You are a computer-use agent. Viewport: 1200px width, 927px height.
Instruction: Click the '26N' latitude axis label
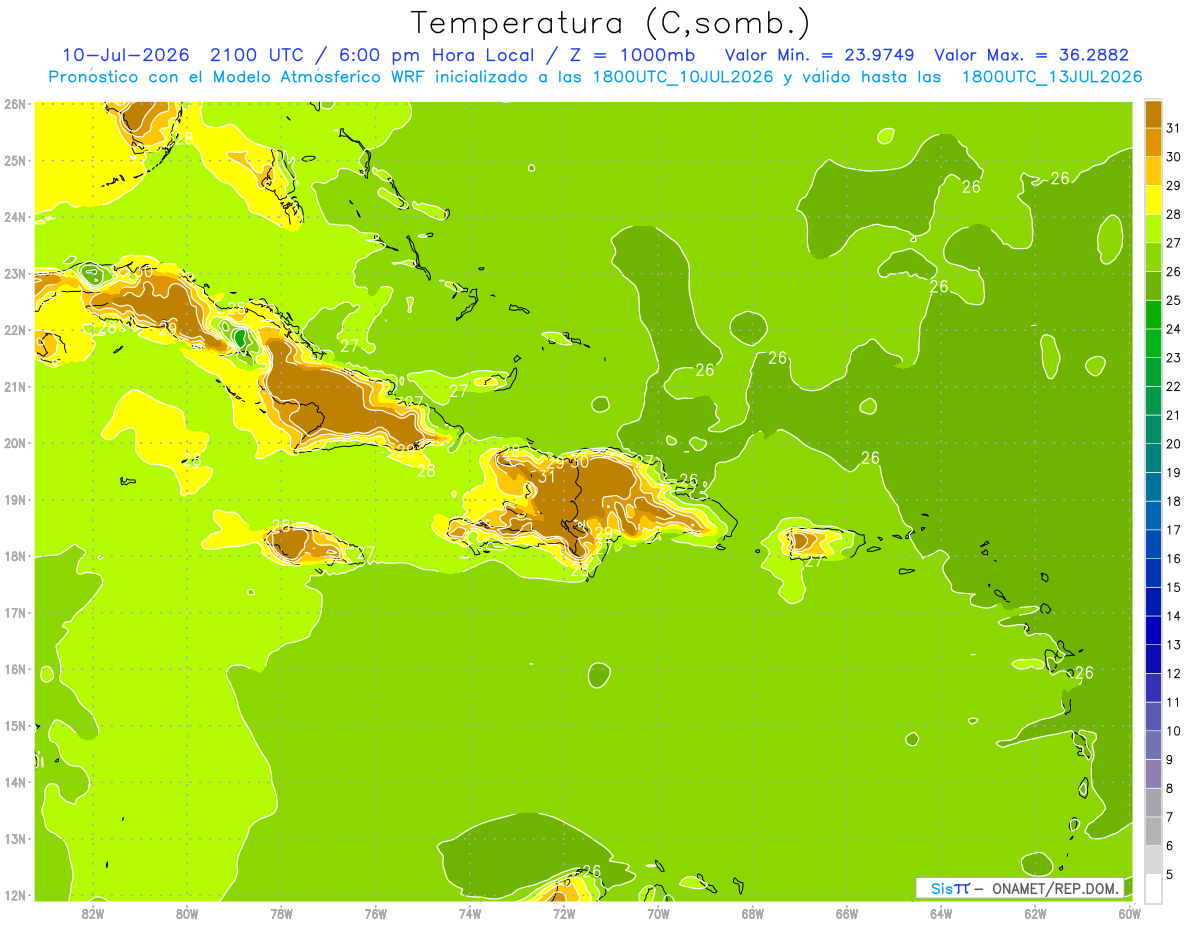pyautogui.click(x=15, y=104)
